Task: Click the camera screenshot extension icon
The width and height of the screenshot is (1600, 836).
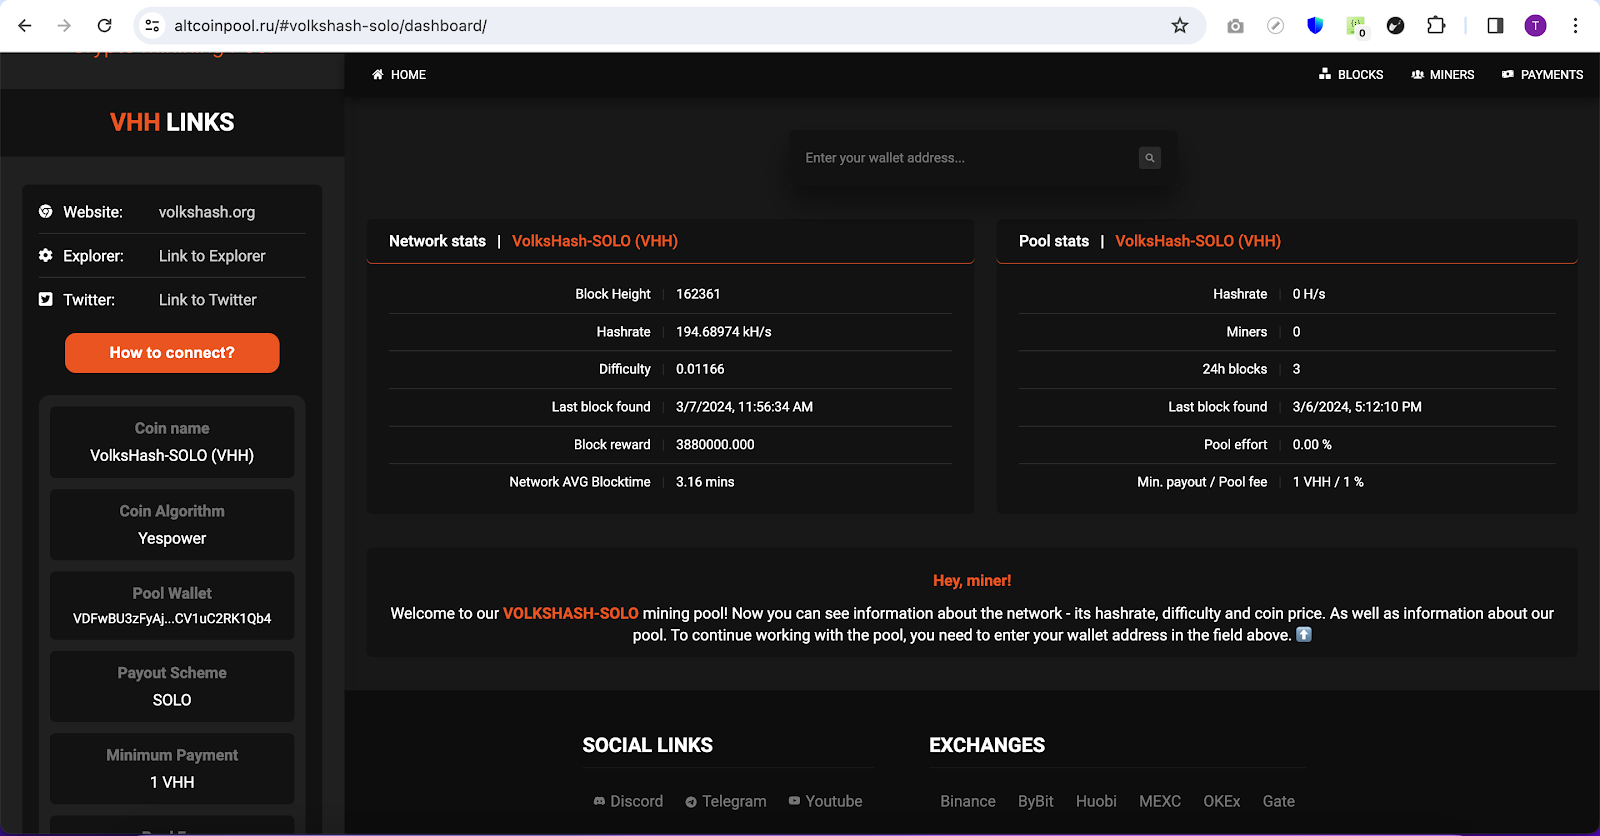Action: [1236, 26]
